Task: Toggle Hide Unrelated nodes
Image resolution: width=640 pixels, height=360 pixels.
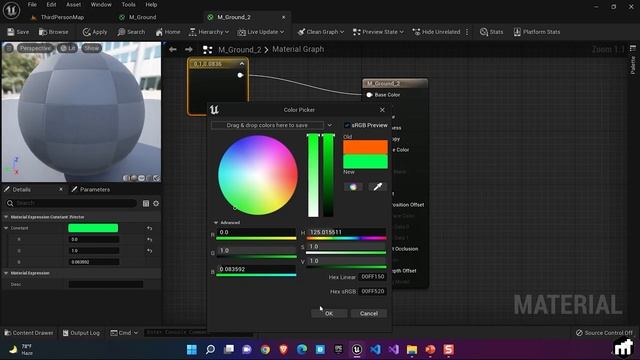Action: coord(436,32)
